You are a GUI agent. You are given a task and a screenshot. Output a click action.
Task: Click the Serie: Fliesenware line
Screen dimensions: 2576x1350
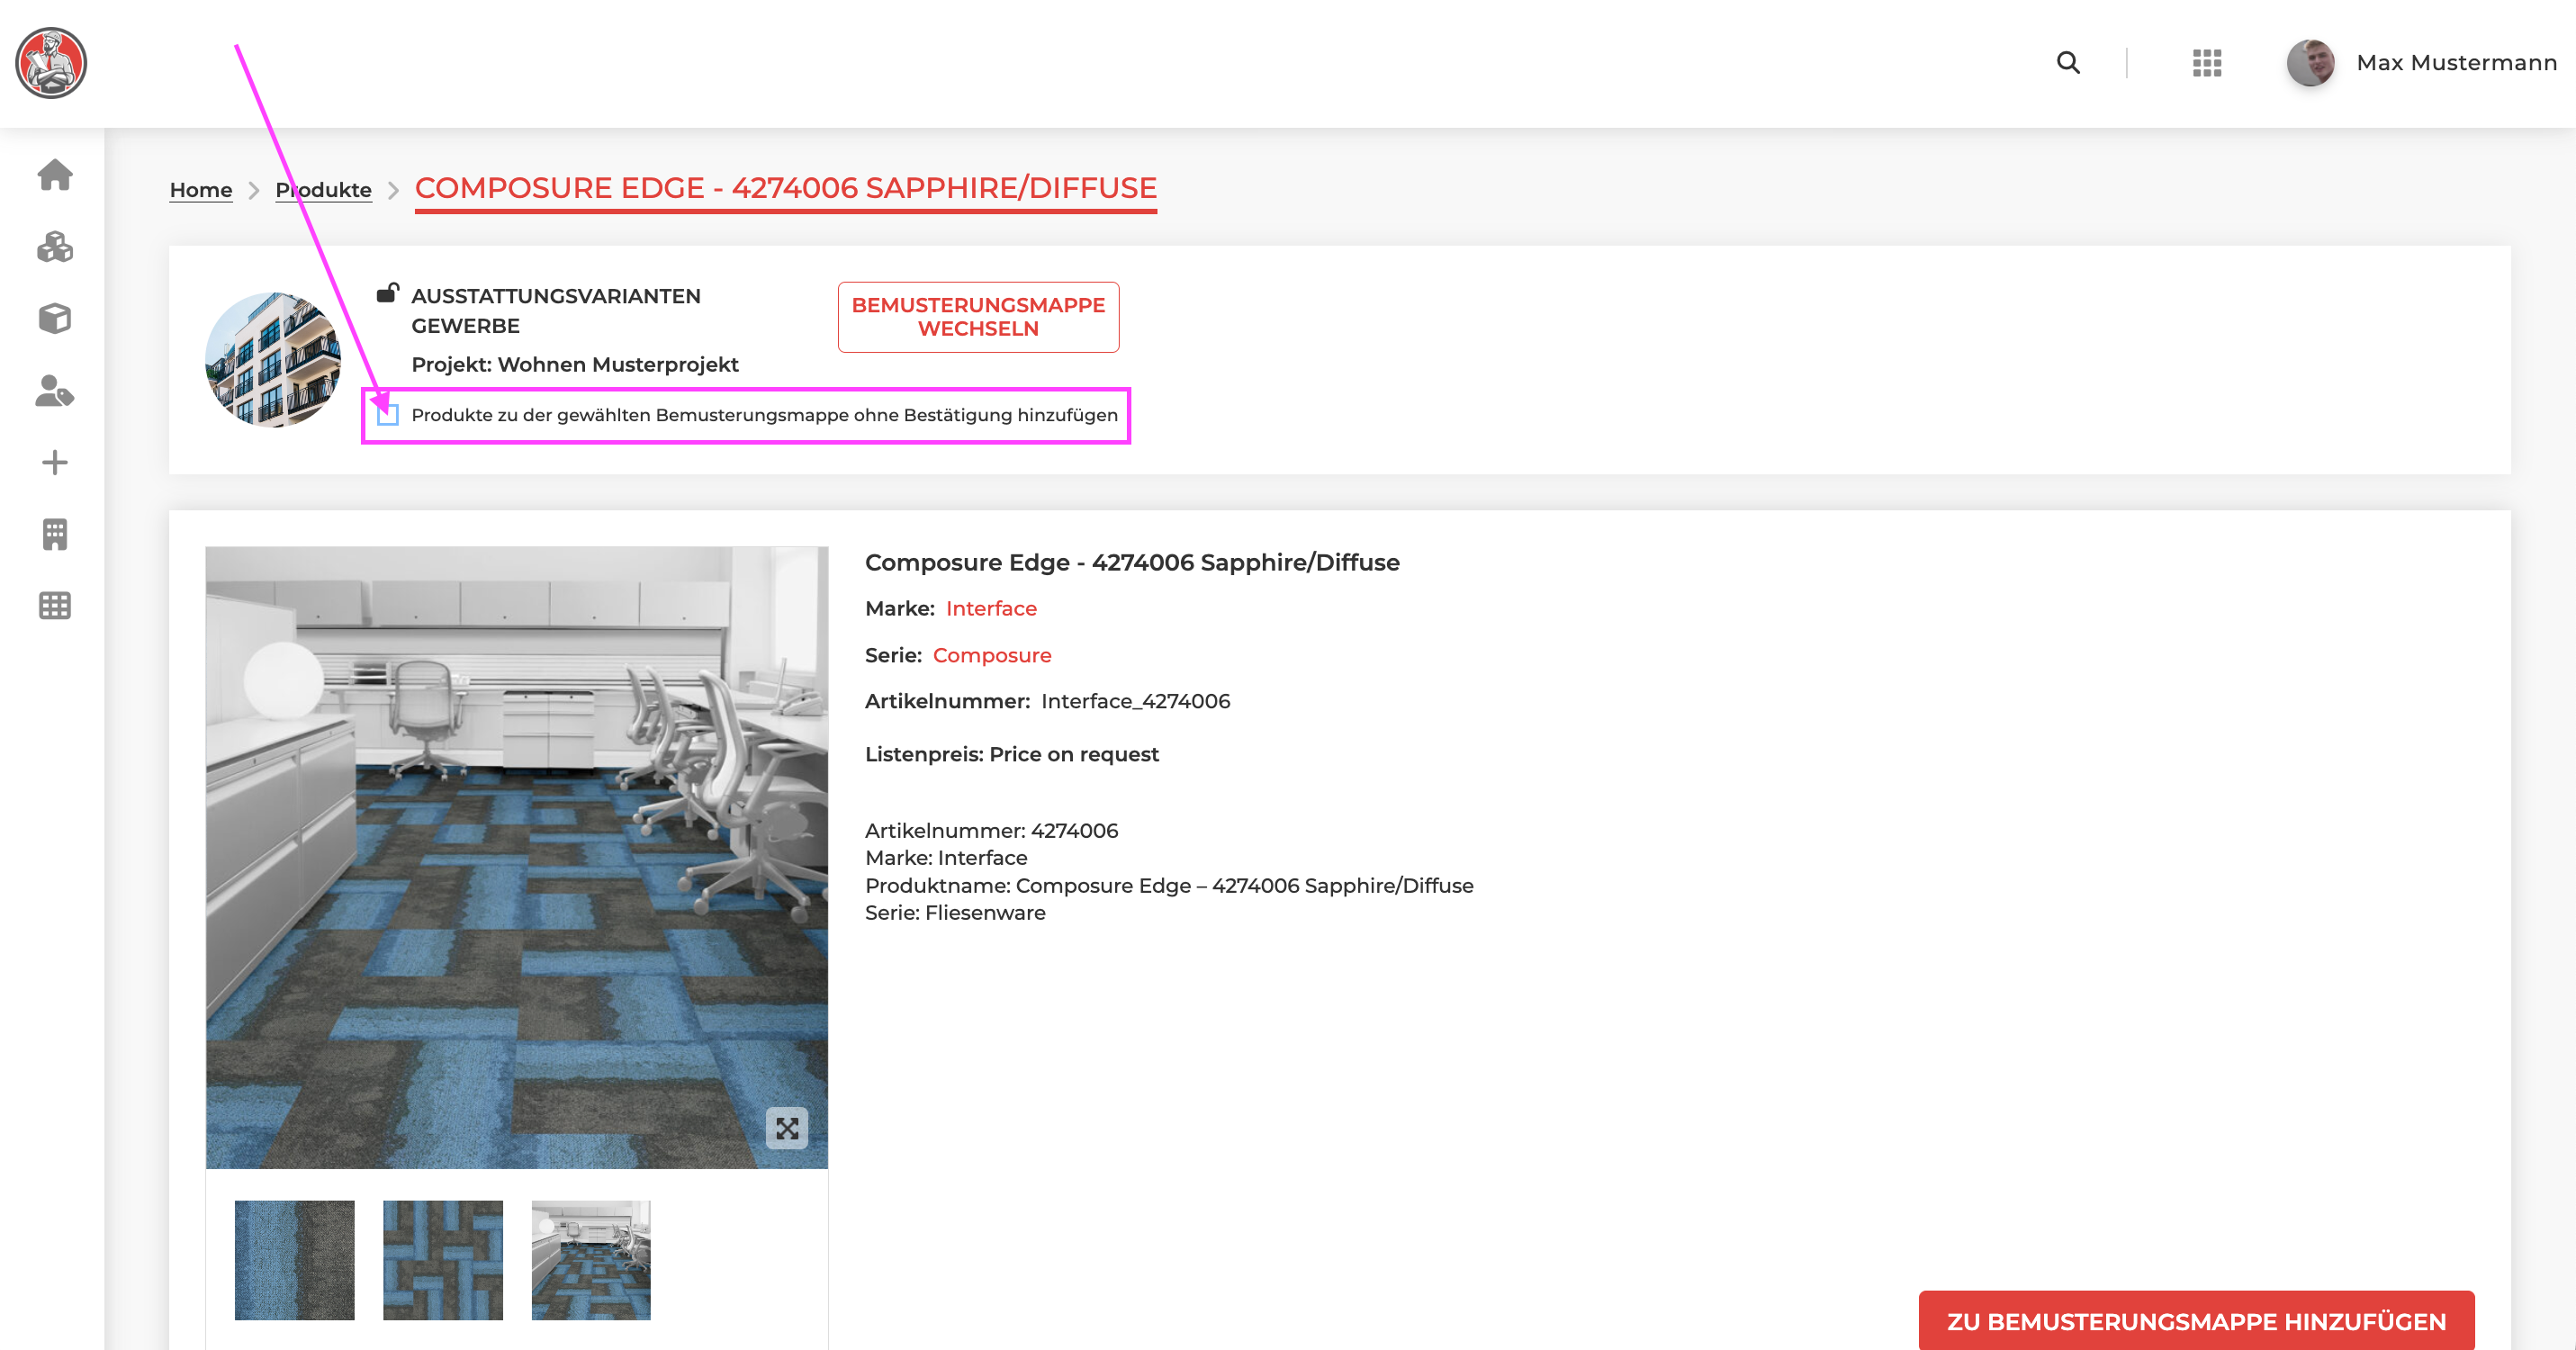point(955,912)
